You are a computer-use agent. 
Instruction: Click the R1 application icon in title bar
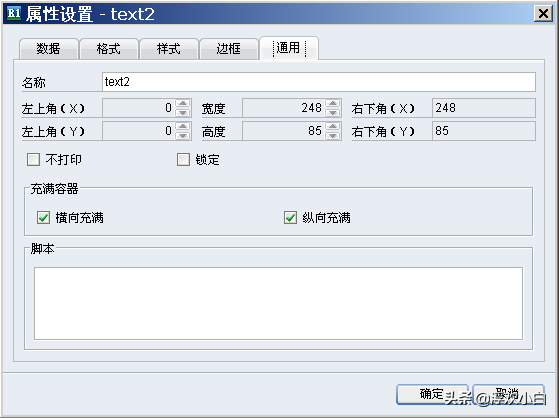[x=14, y=13]
